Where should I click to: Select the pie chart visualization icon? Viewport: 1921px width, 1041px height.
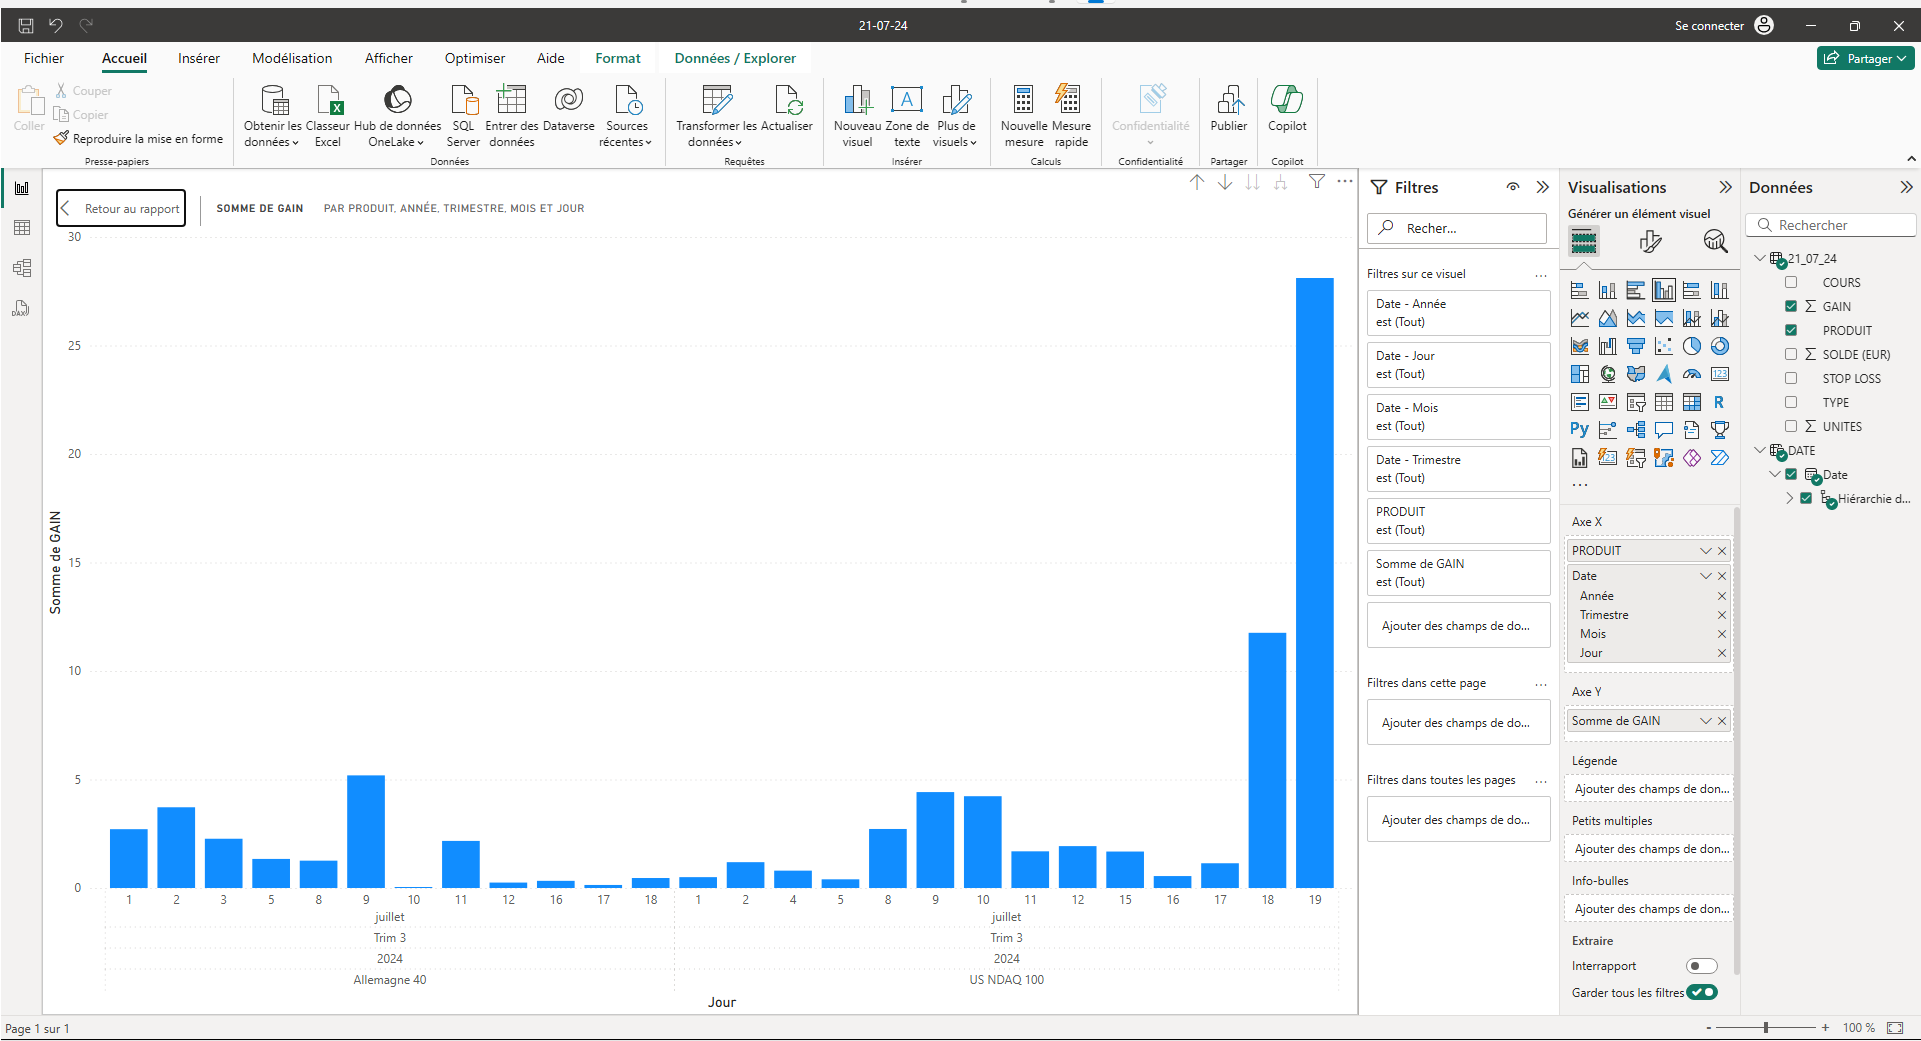point(1692,346)
